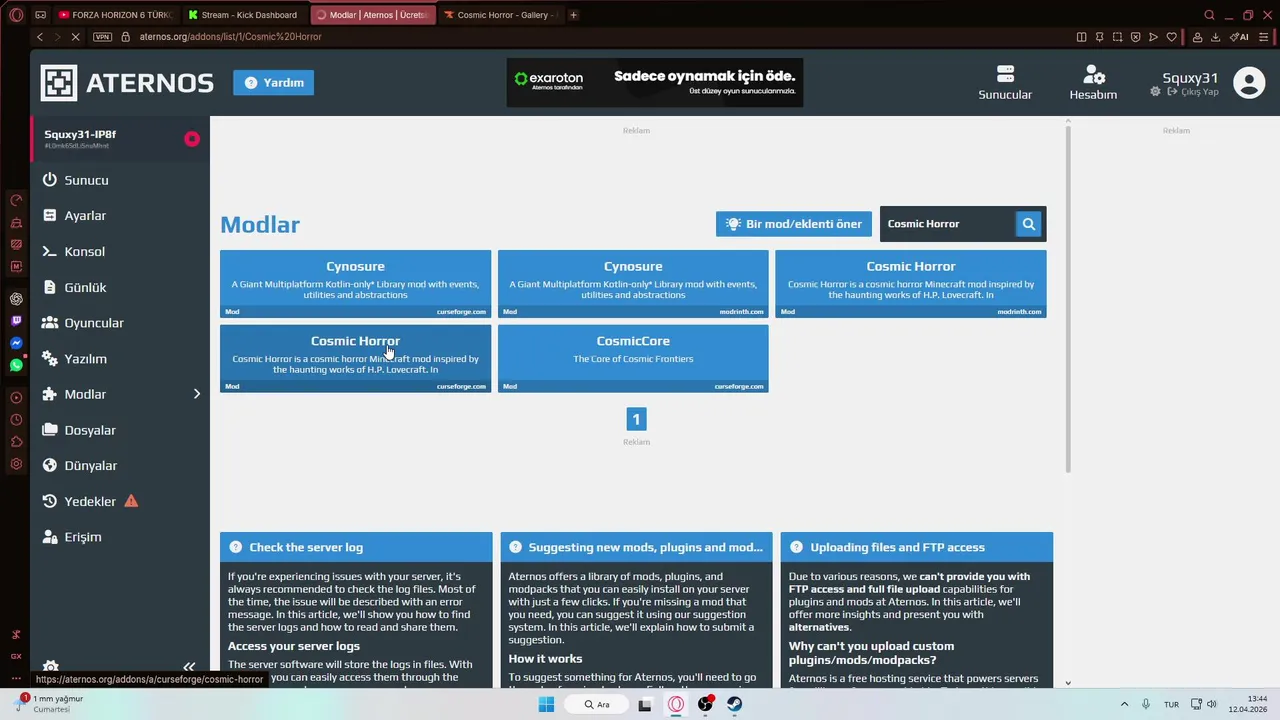Open the Sunucular servers icon

1005,75
